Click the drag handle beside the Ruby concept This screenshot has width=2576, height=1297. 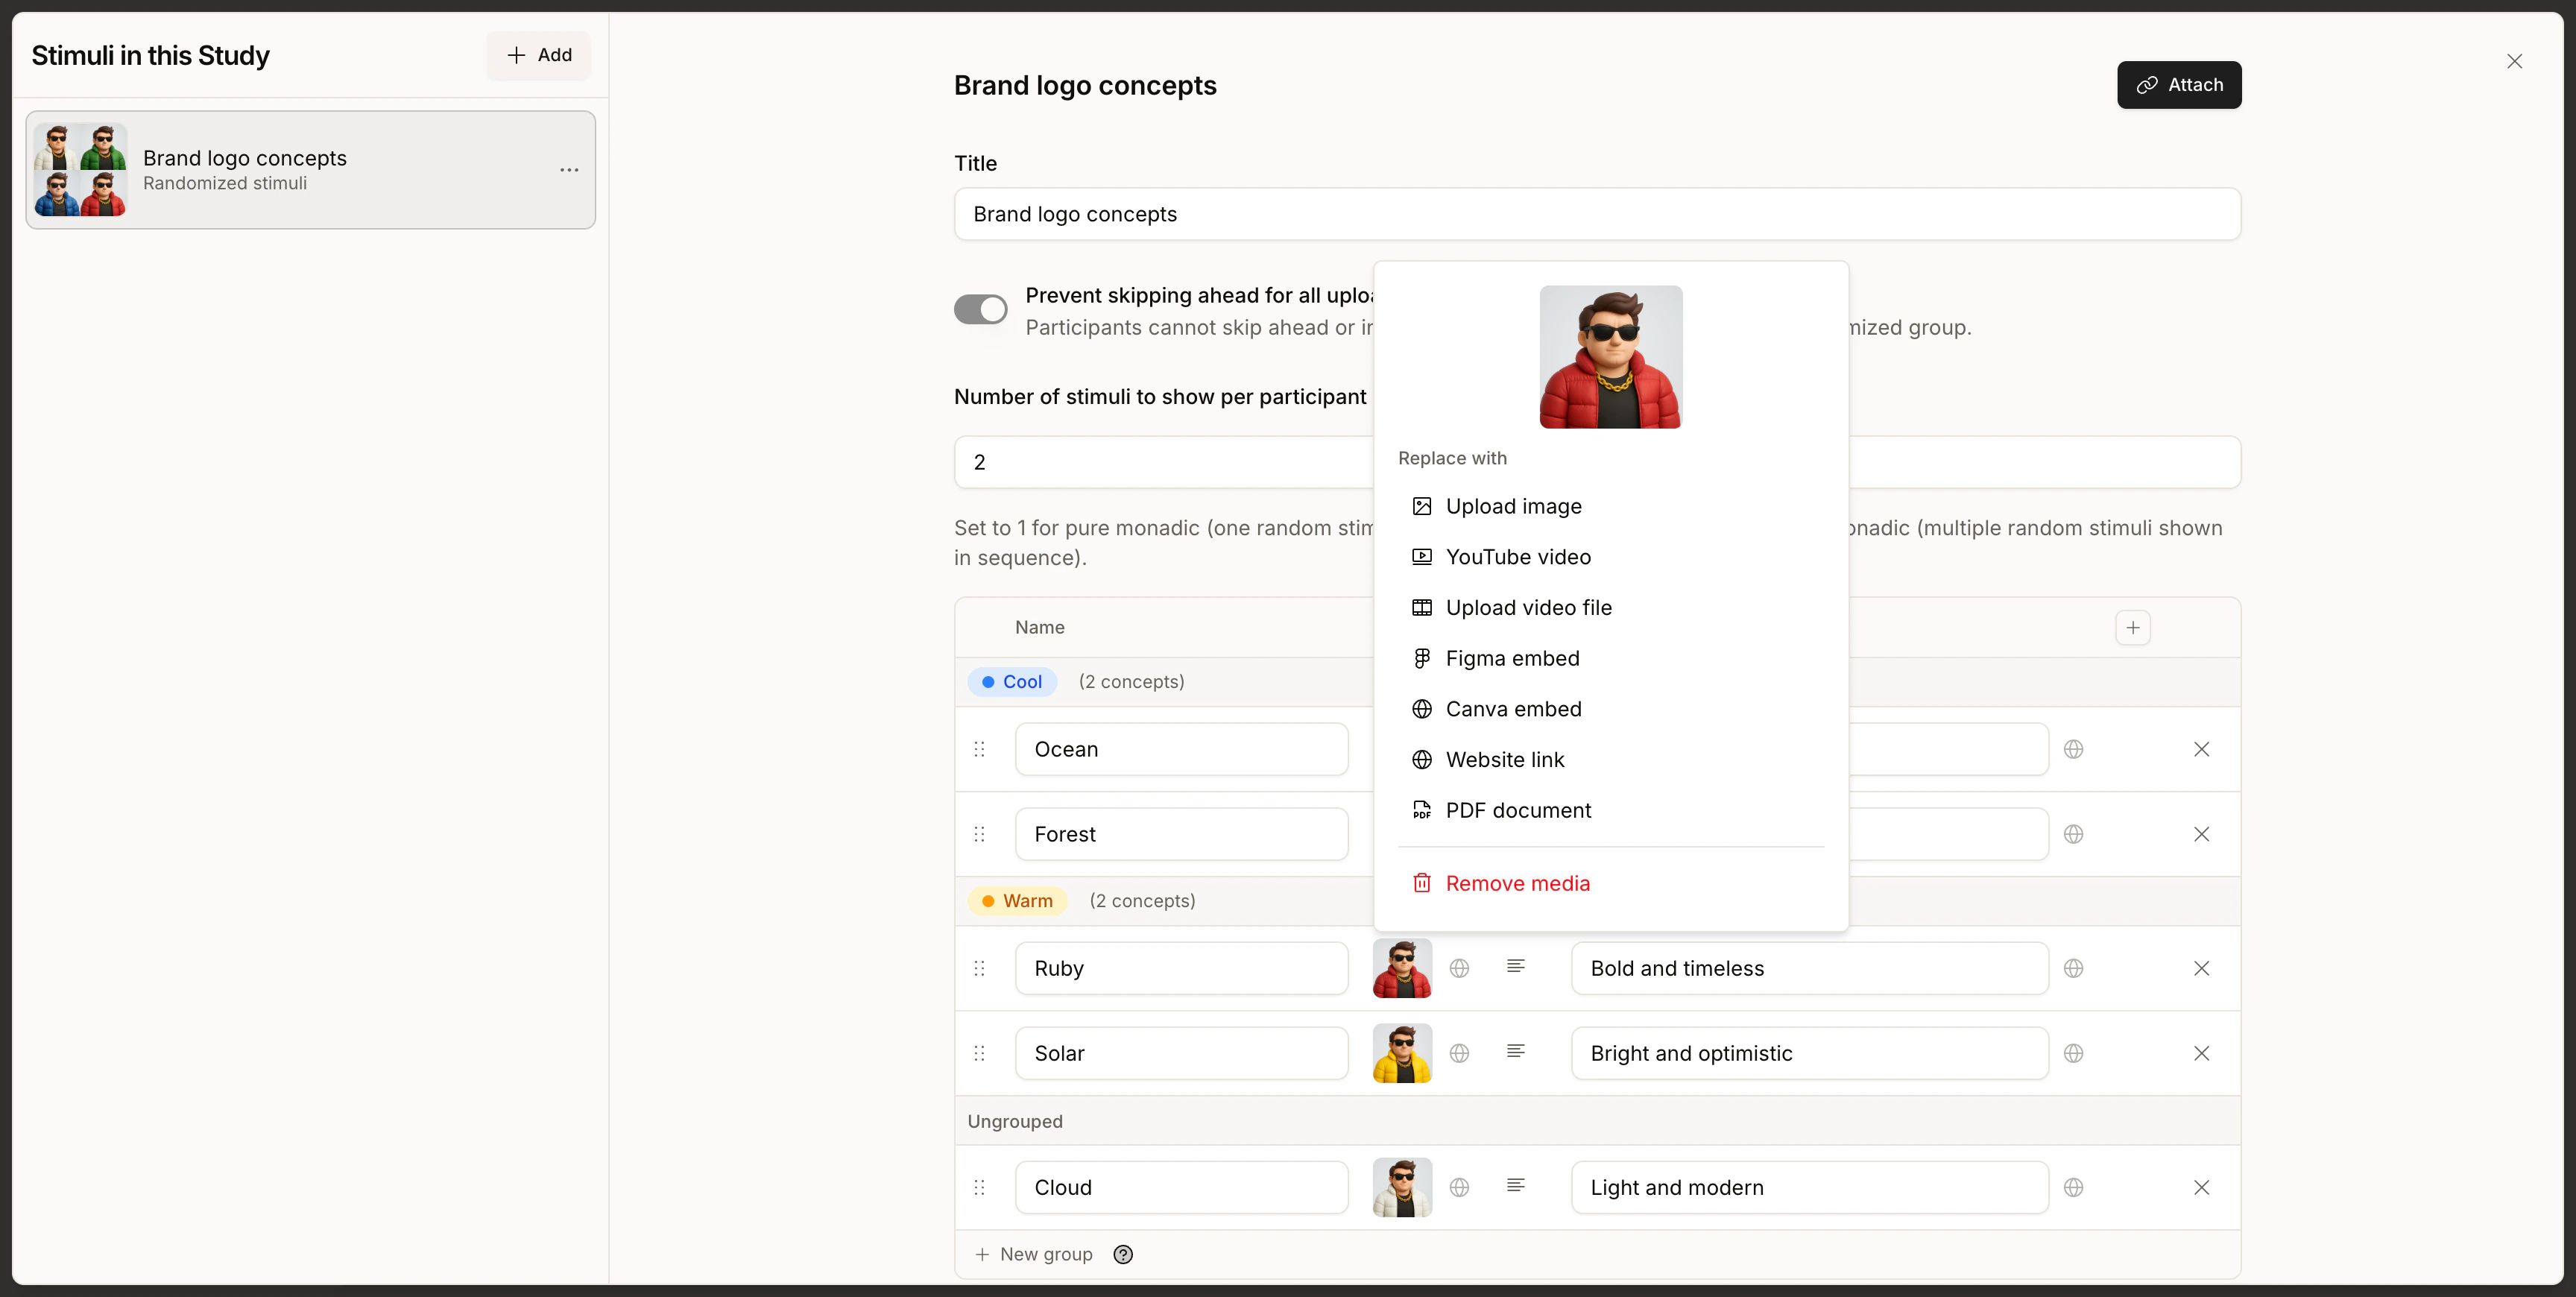[x=979, y=968]
